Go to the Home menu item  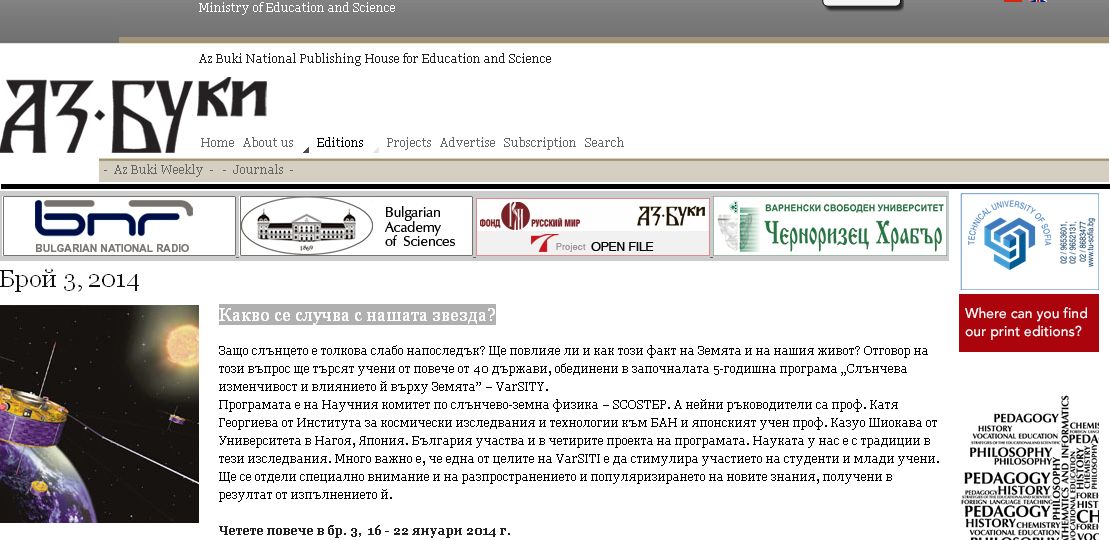217,142
